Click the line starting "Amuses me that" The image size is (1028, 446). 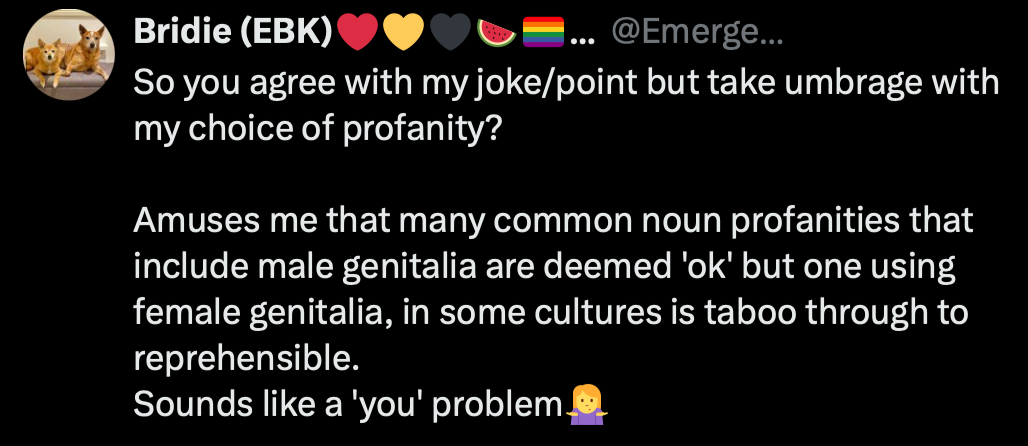553,220
